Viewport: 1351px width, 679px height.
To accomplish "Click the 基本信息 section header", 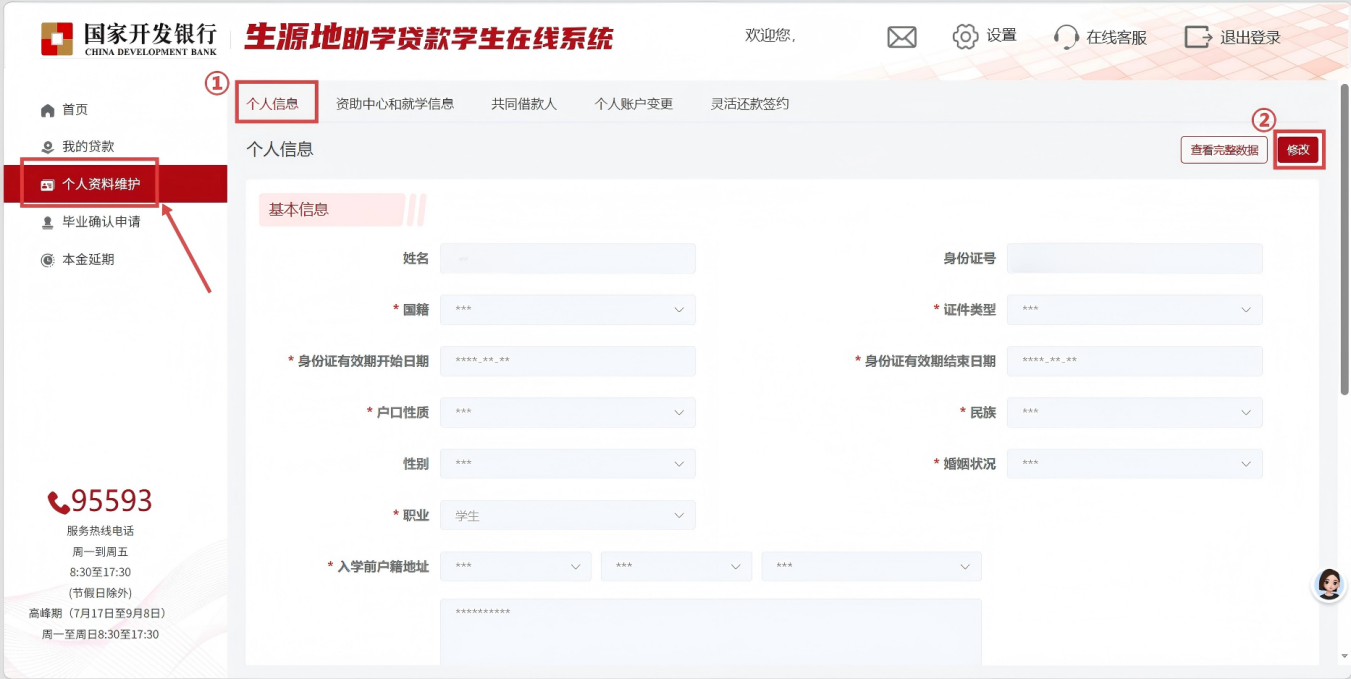I will [x=299, y=210].
